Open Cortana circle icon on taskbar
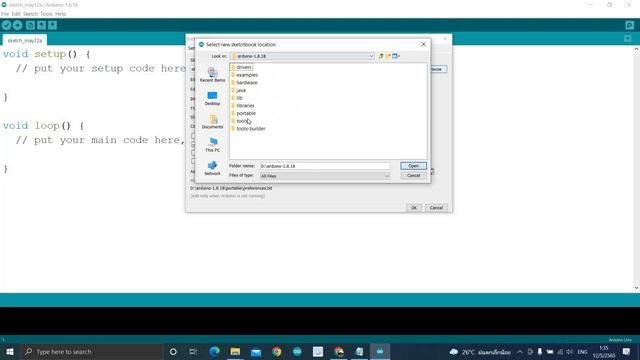Image resolution: width=640 pixels, height=360 pixels. tap(173, 351)
